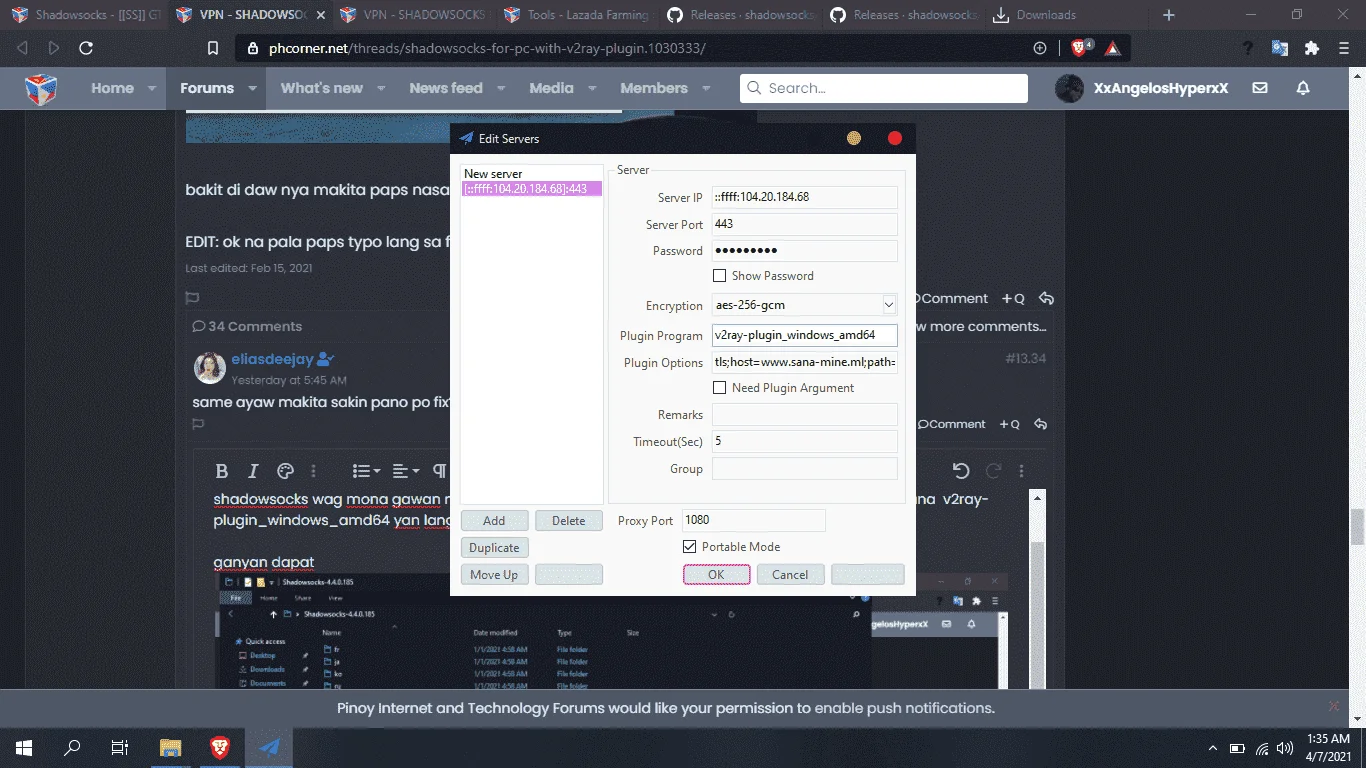Open the list dropdown in the editor

[366, 471]
